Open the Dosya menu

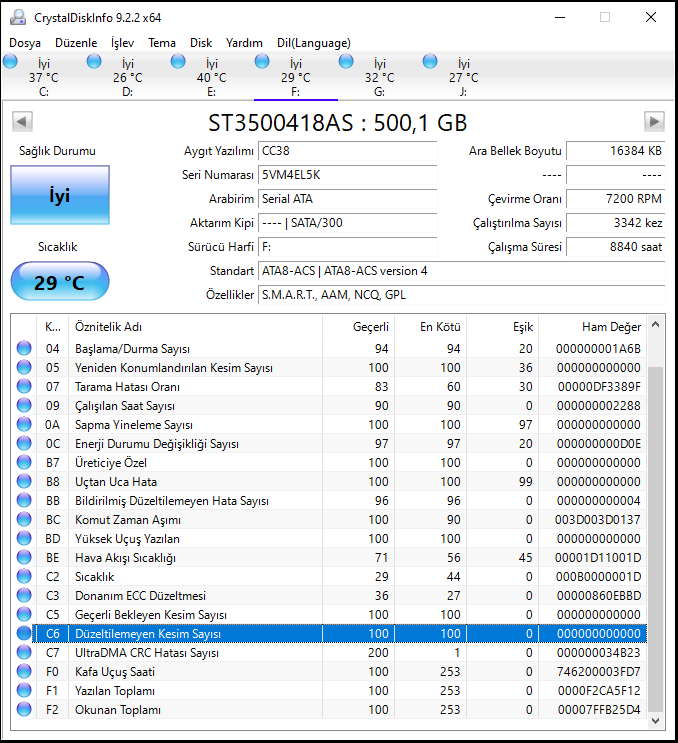point(25,43)
